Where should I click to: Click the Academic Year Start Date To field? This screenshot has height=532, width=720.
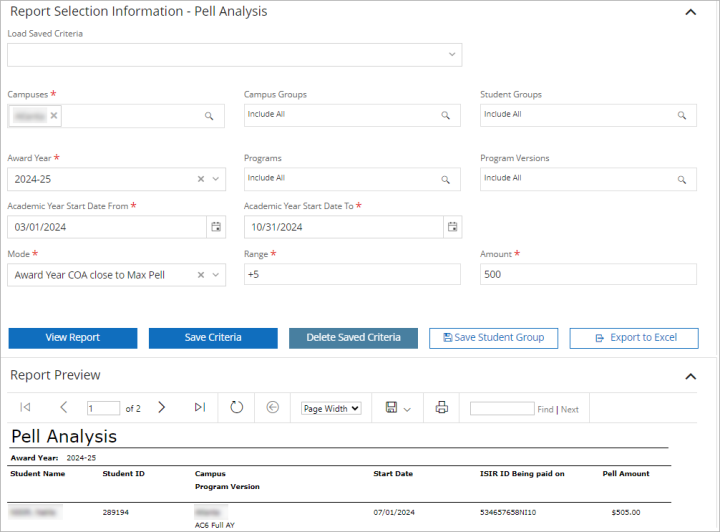(343, 227)
